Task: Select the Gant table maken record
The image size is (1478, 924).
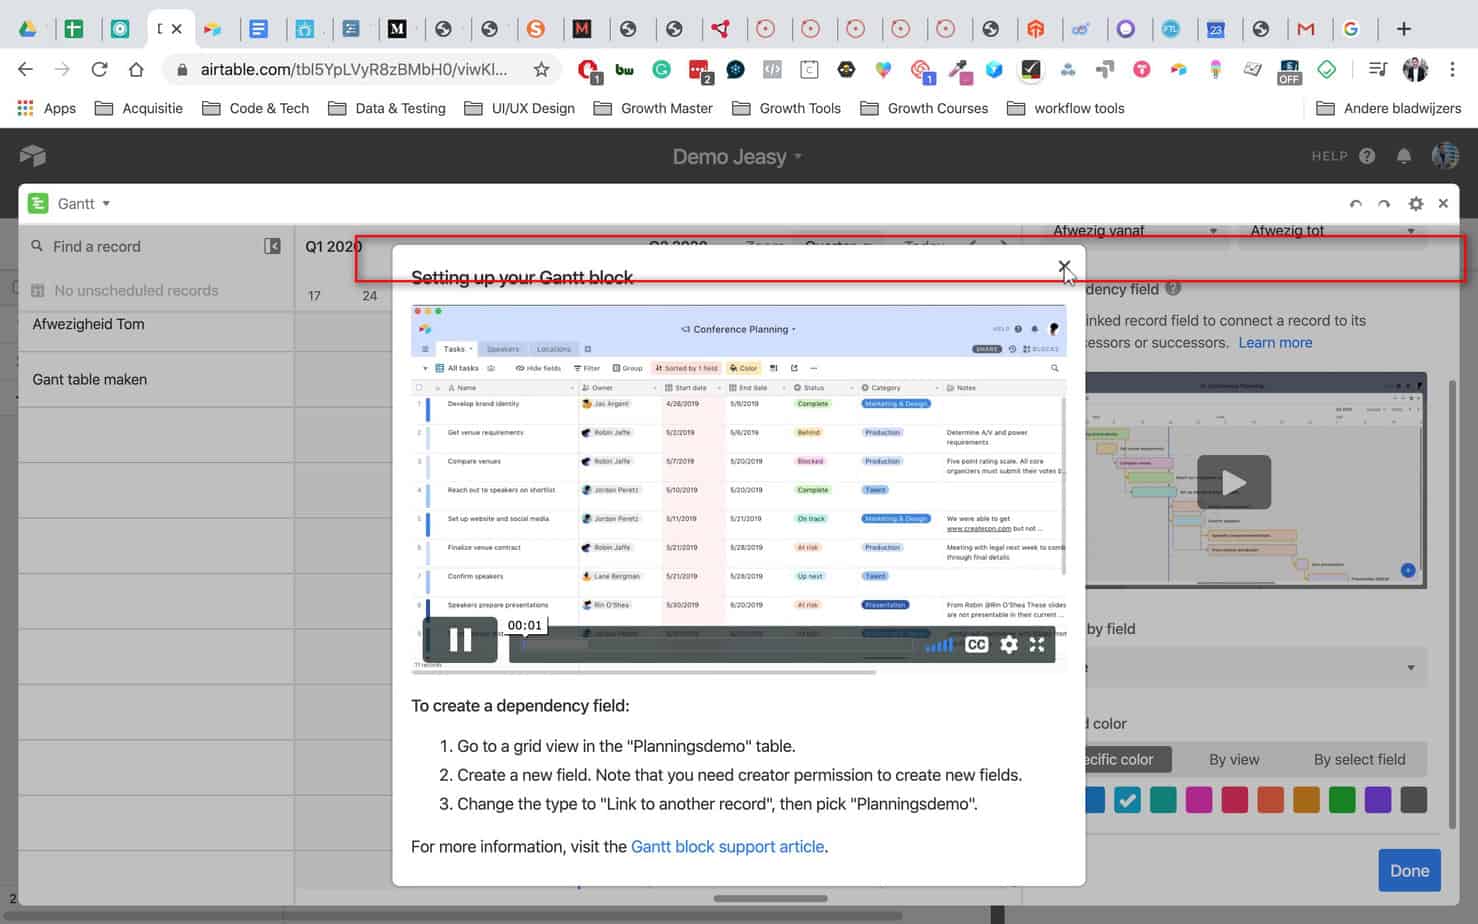Action: (x=156, y=379)
